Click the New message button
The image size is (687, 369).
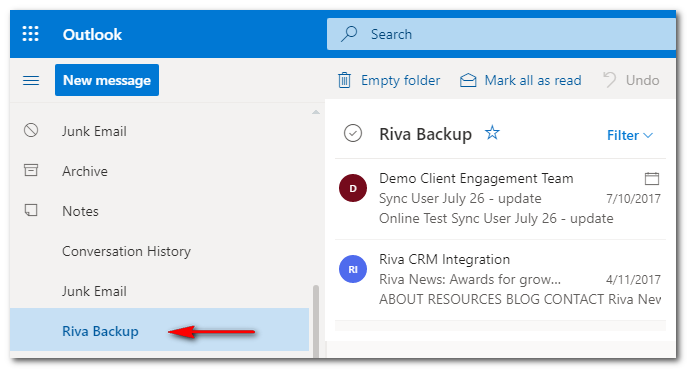point(107,80)
